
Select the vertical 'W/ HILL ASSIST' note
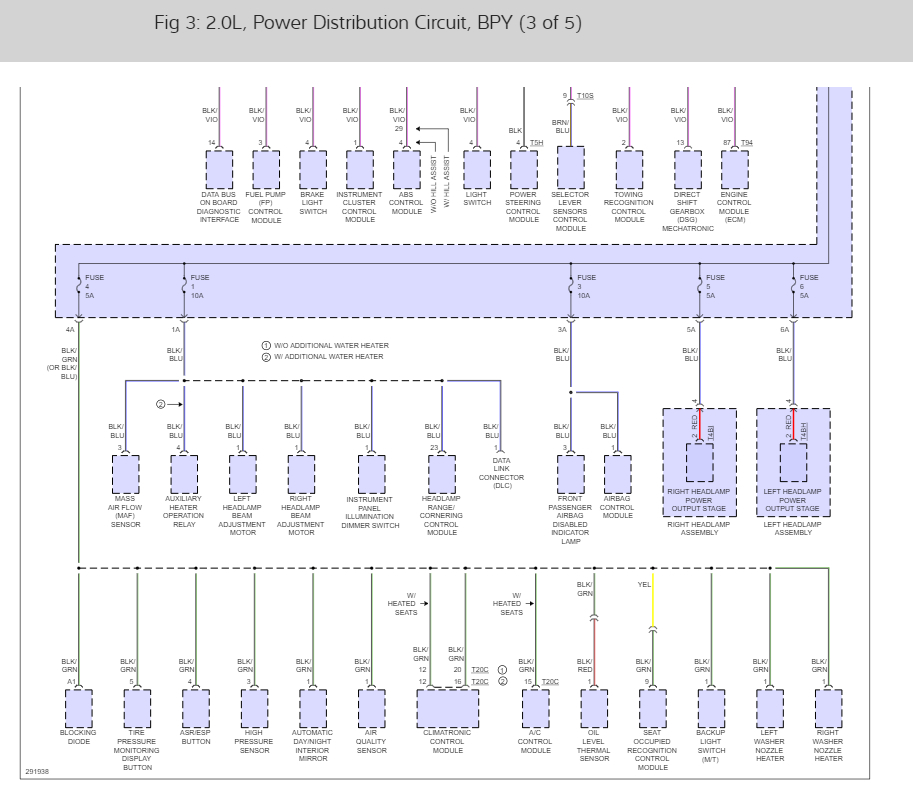(x=447, y=181)
